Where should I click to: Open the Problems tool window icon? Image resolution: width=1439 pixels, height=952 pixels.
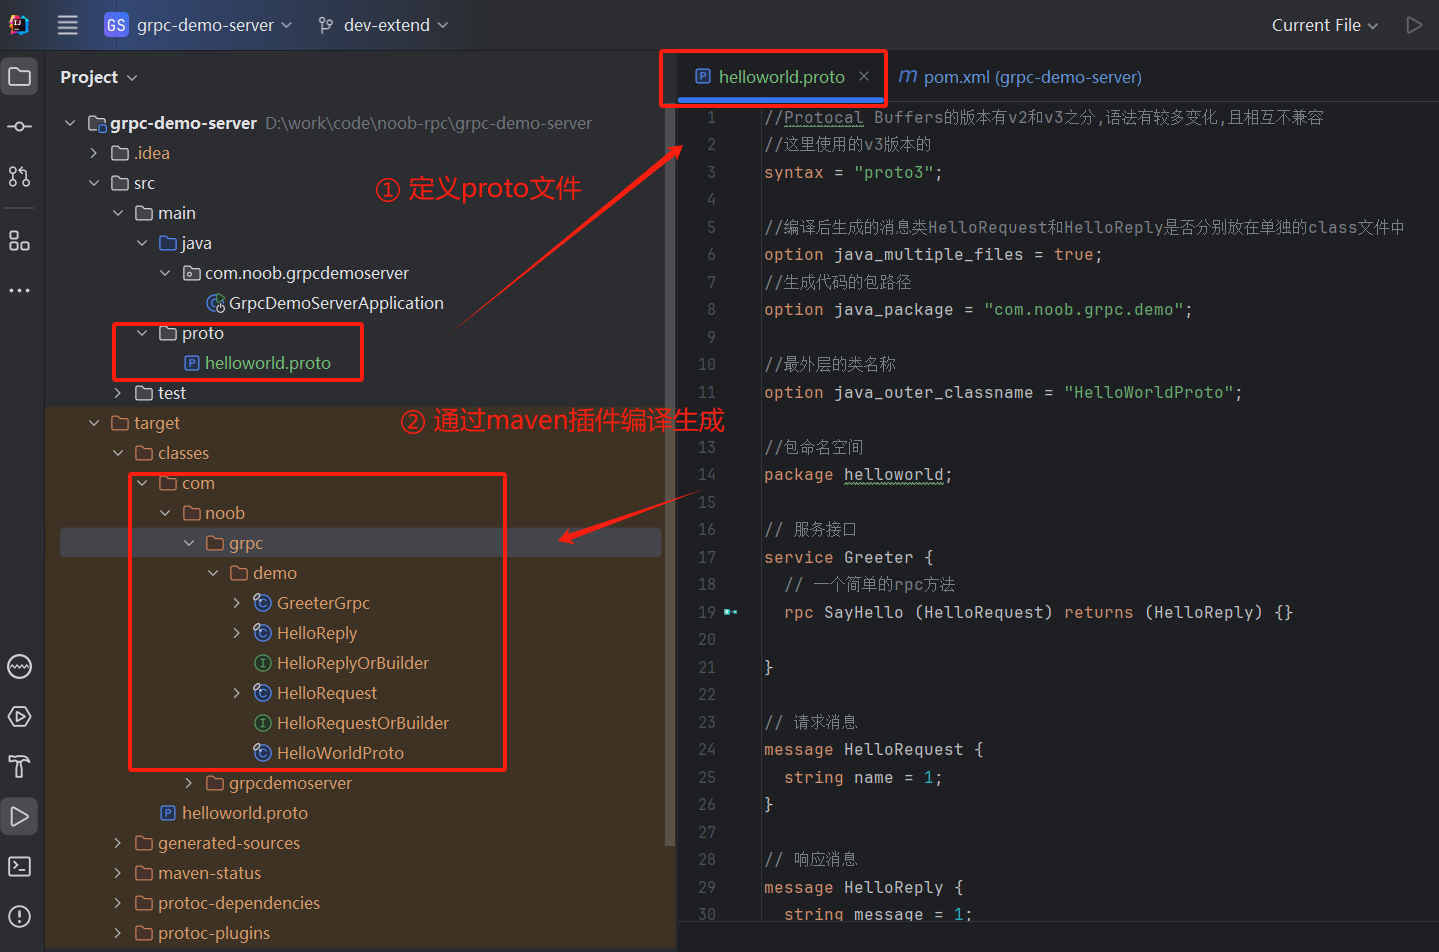click(19, 916)
